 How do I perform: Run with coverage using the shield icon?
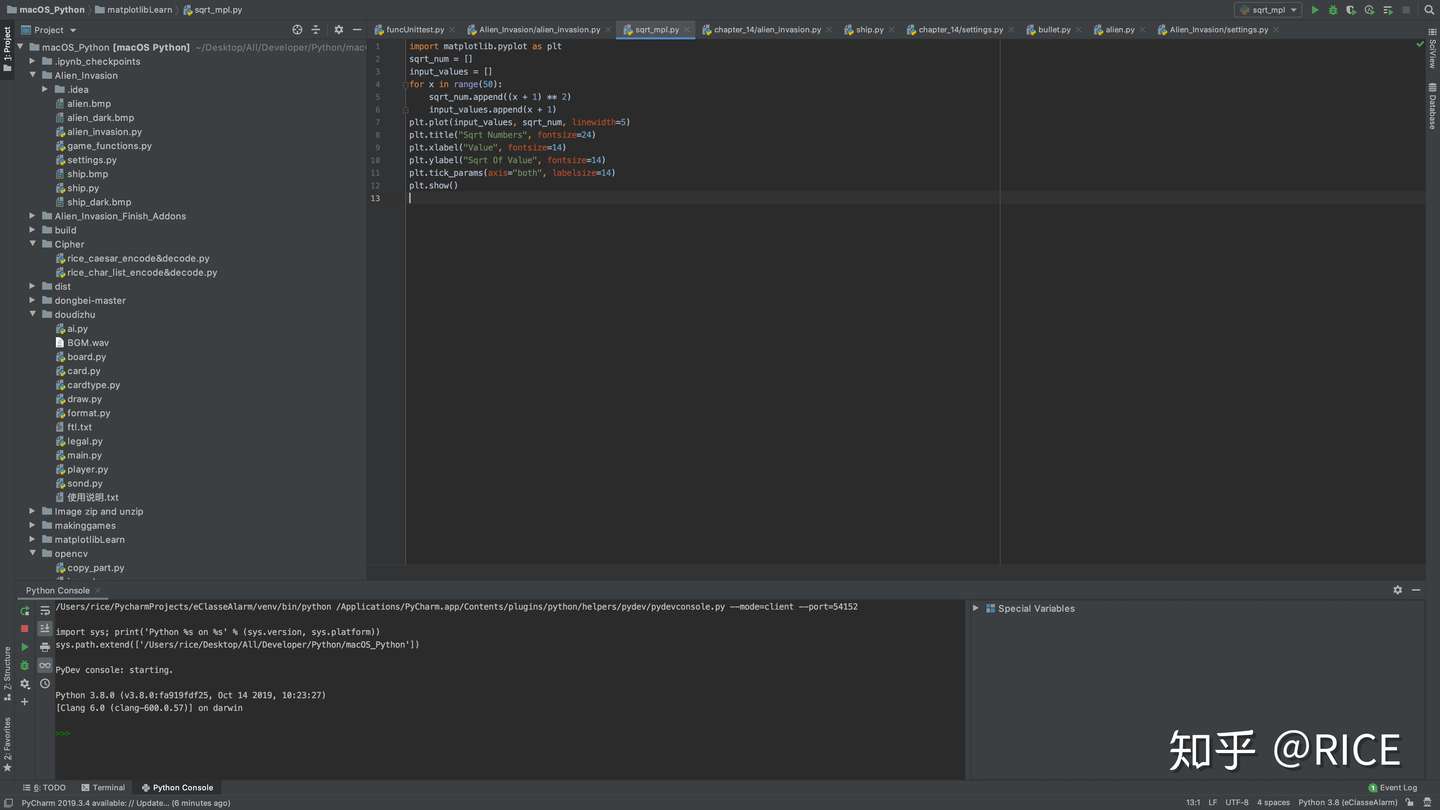point(1349,9)
